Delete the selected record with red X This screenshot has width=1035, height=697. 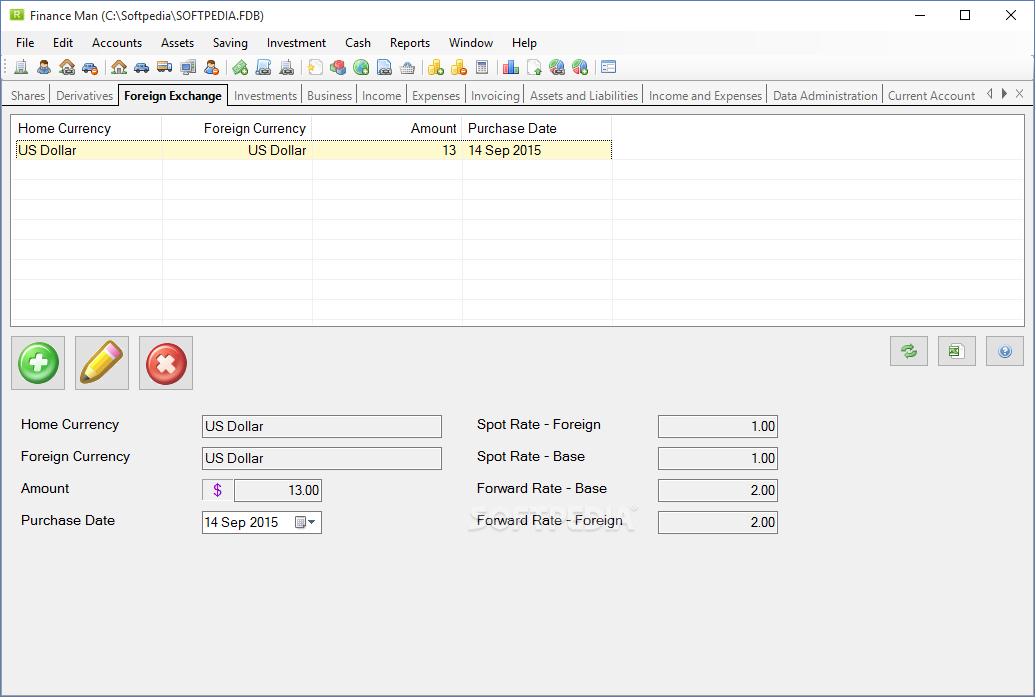click(x=166, y=363)
